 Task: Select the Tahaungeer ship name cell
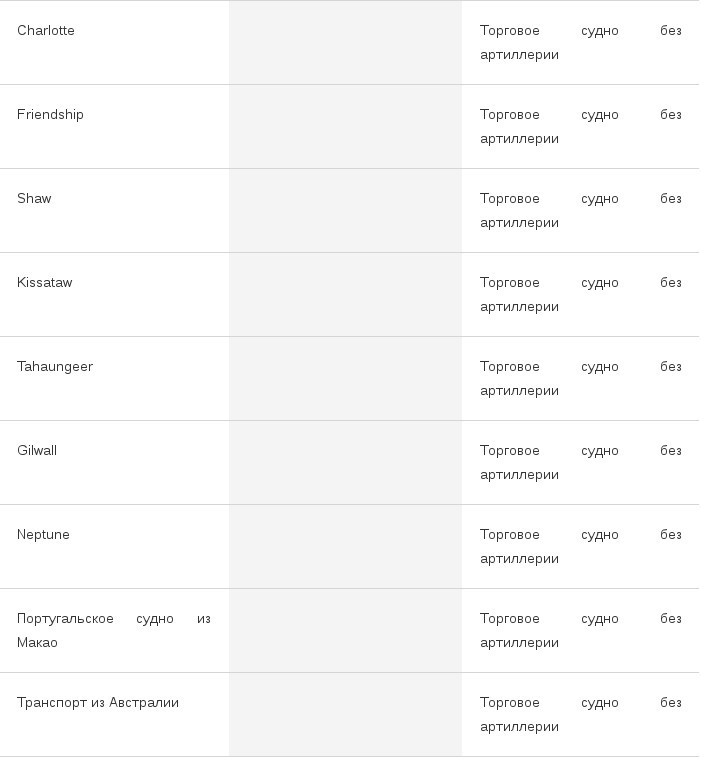[115, 379]
